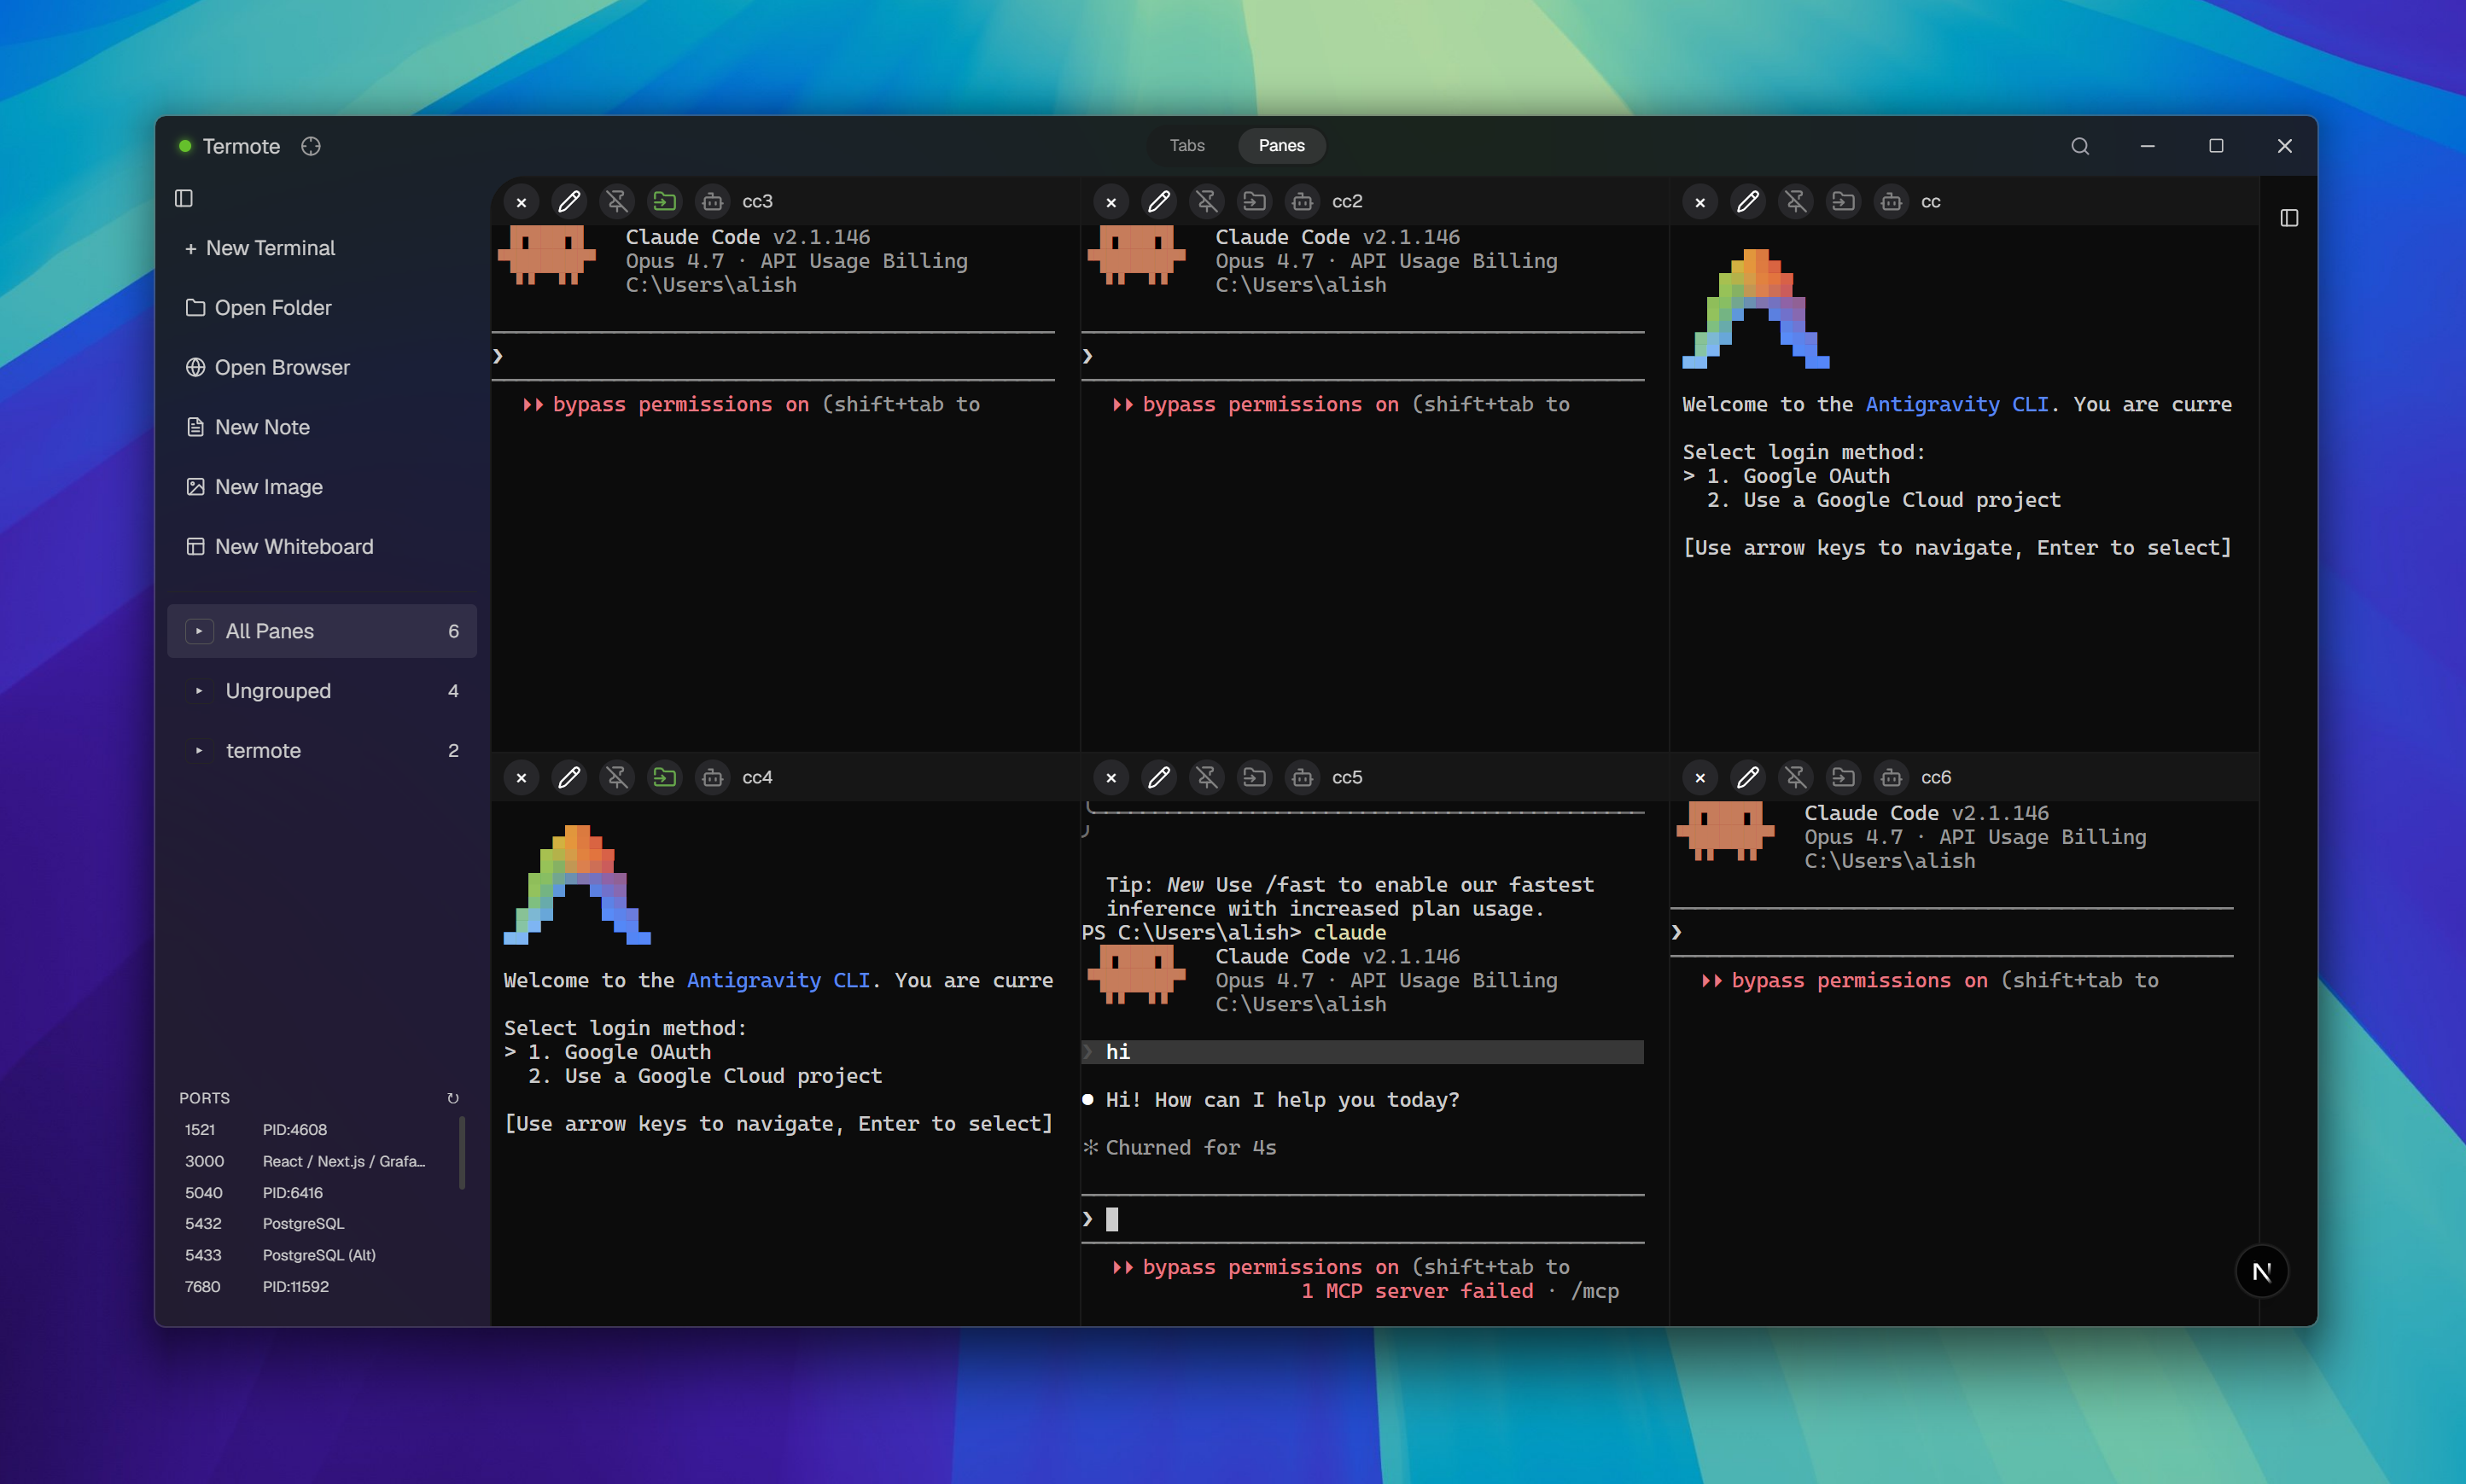
Task: Rename the cc3 pane with pencil icon
Action: click(x=569, y=202)
